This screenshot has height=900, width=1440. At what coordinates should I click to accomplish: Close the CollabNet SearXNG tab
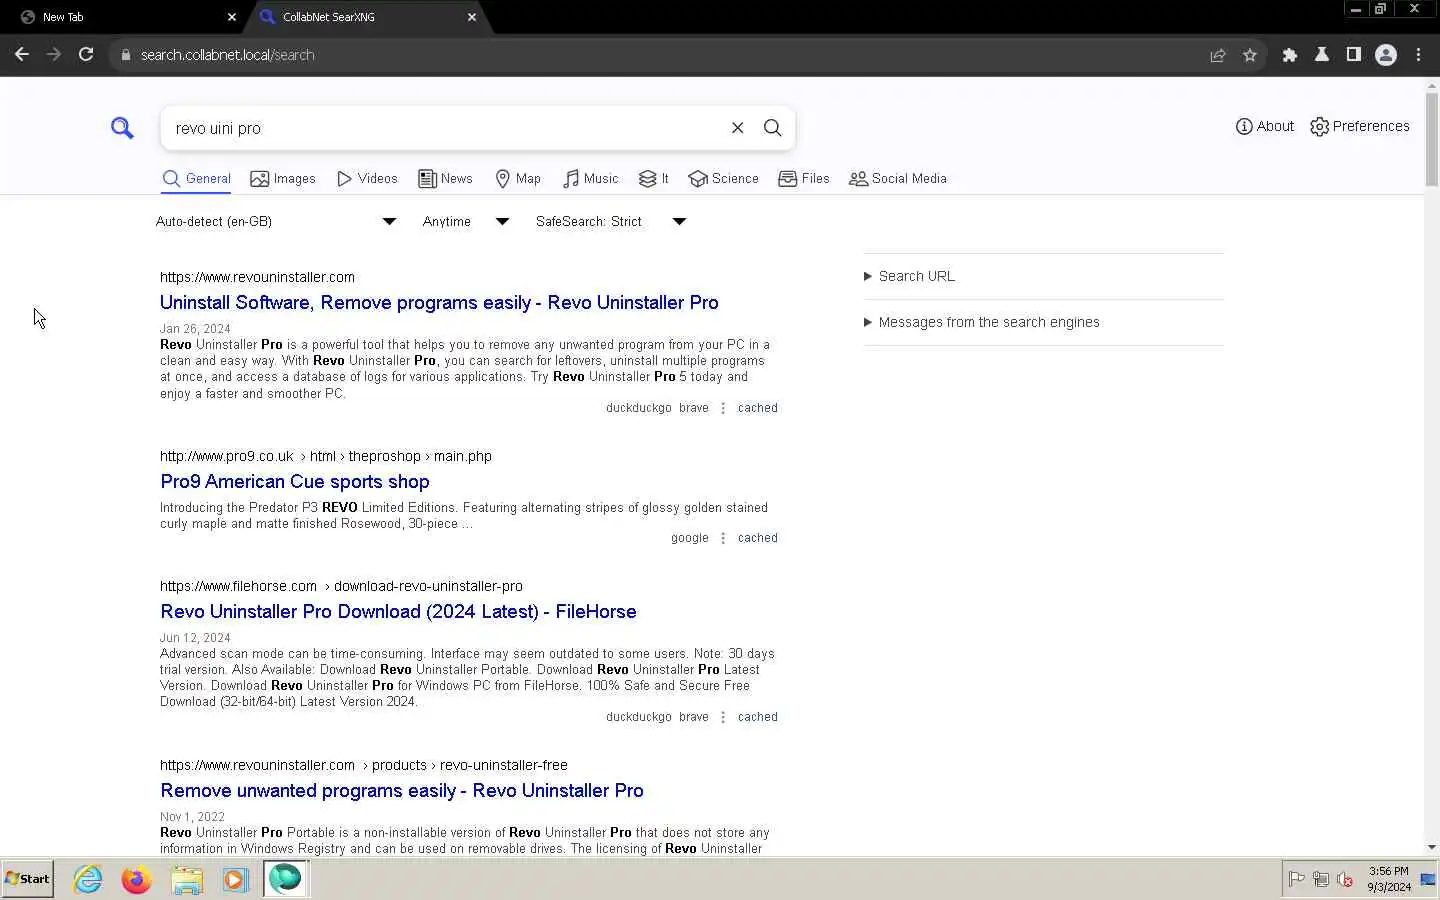point(472,17)
